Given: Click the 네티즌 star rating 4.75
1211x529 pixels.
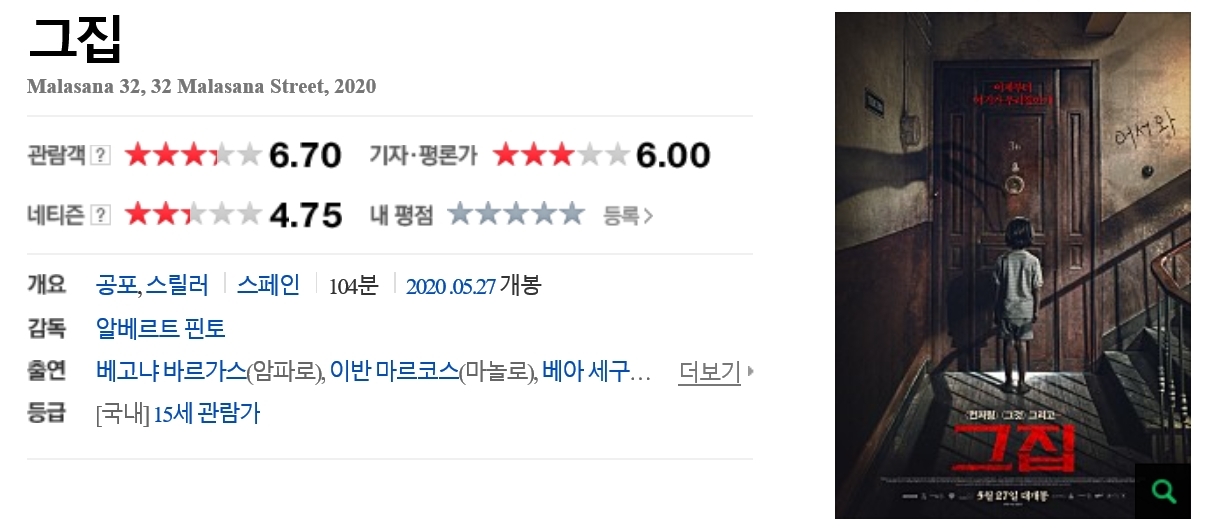Looking at the screenshot, I should (233, 215).
